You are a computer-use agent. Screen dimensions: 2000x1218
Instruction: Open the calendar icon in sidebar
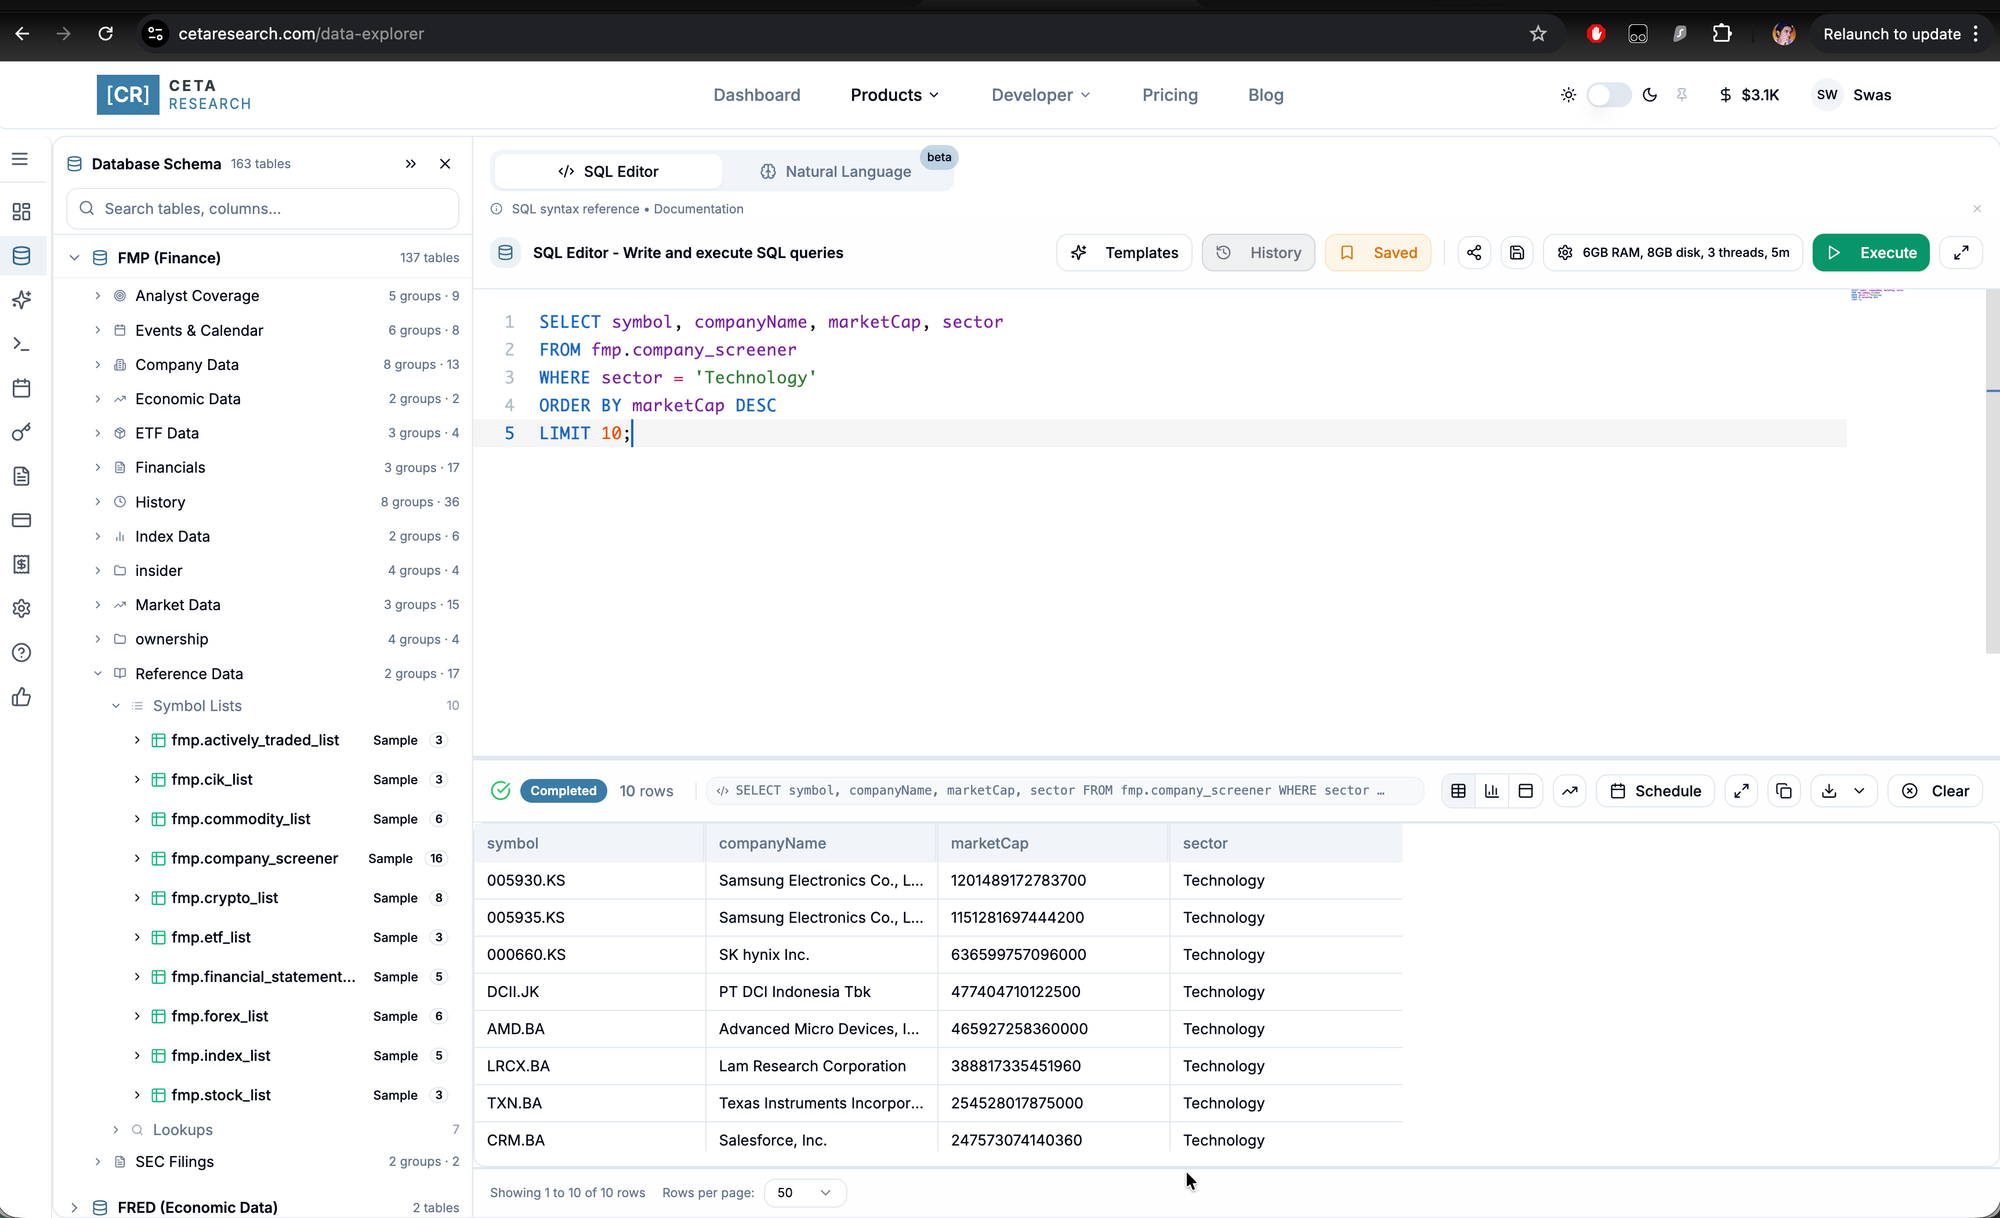pyautogui.click(x=21, y=388)
